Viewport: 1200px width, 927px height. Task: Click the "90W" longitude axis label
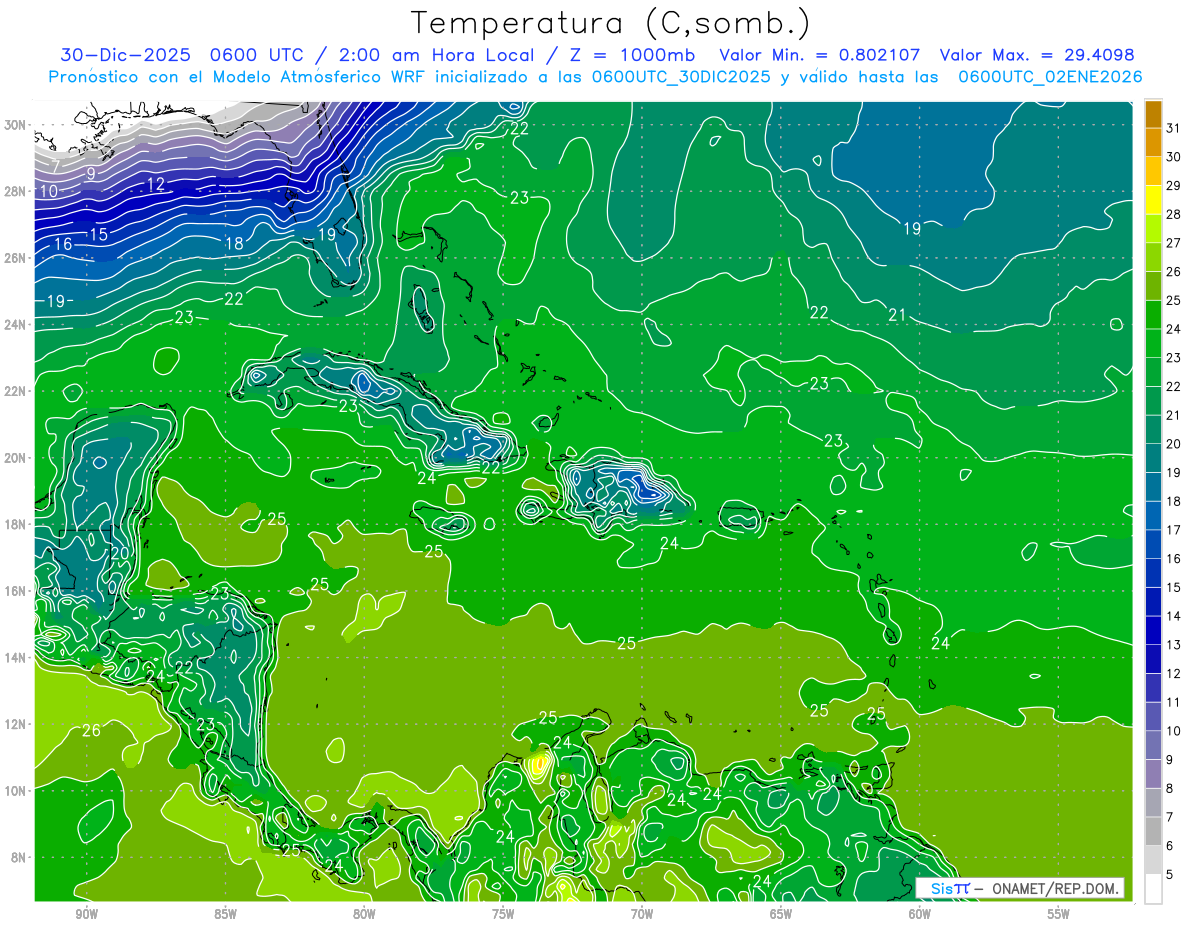point(87,914)
